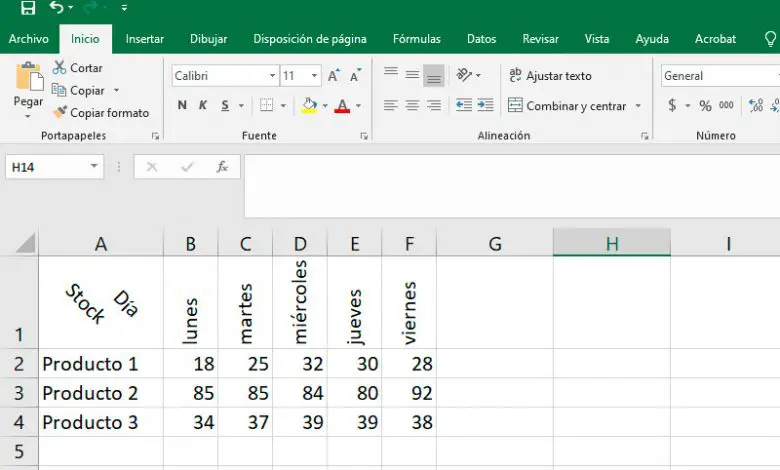Expand the font size dropdown
The height and width of the screenshot is (470, 780).
coord(315,76)
